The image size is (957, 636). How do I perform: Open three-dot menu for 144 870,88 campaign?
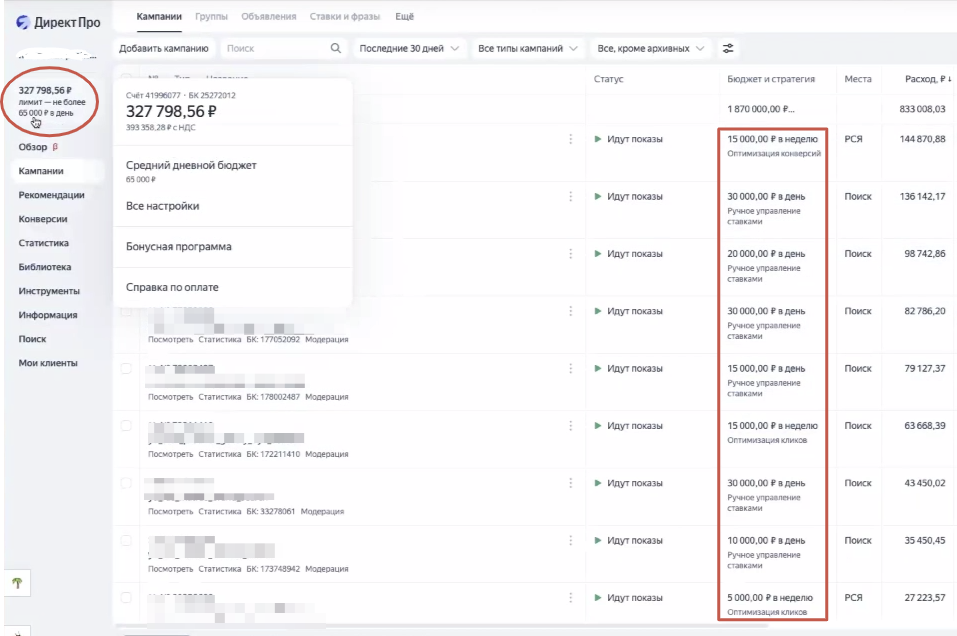(571, 139)
